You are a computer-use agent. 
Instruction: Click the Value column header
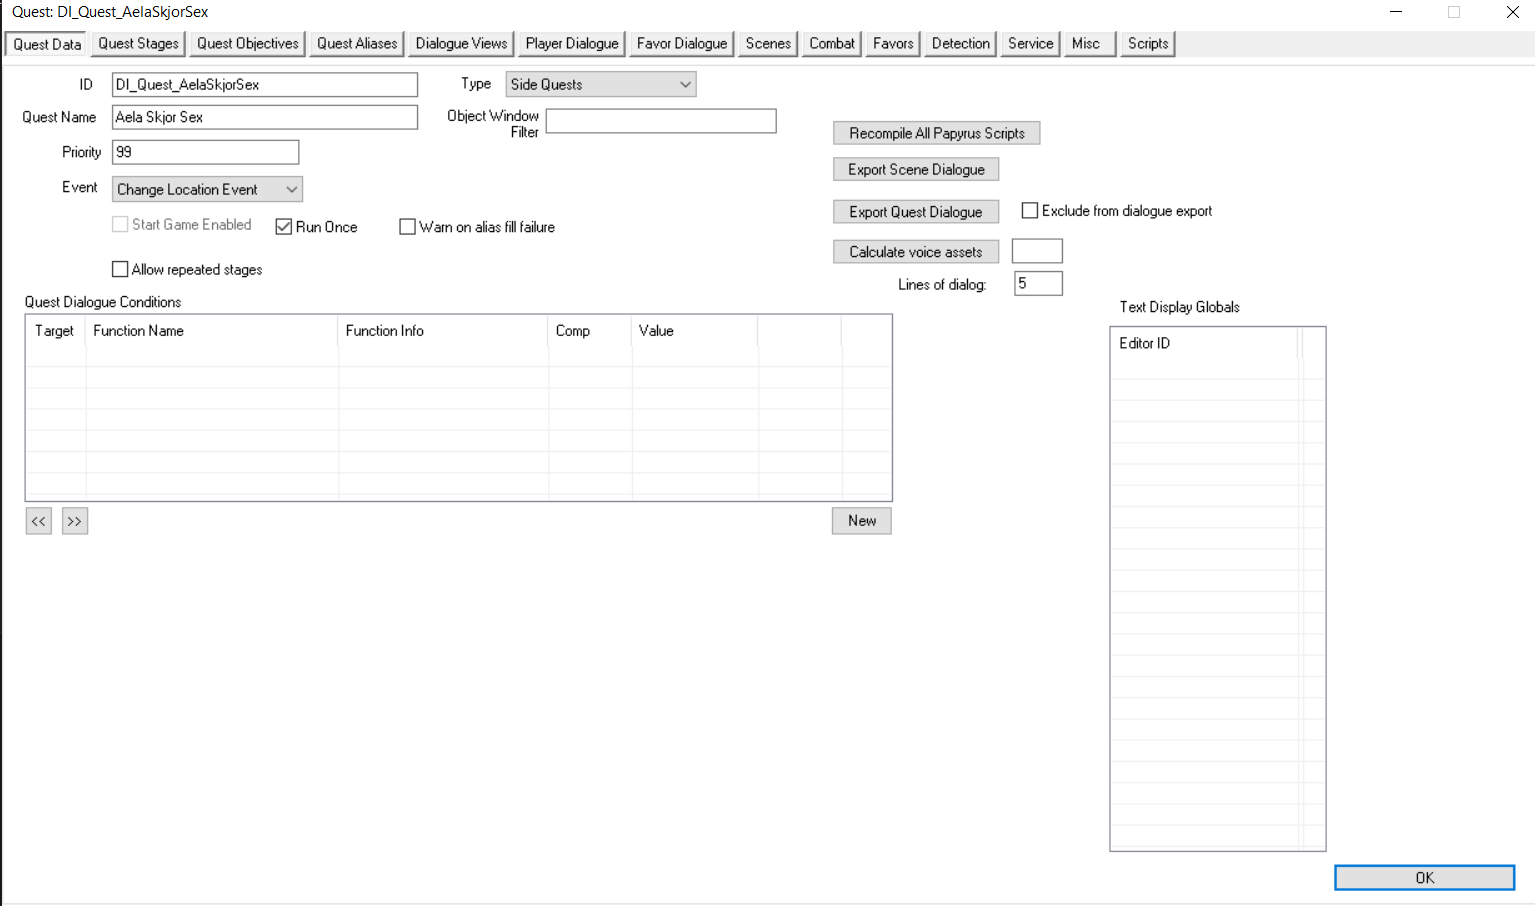(695, 331)
